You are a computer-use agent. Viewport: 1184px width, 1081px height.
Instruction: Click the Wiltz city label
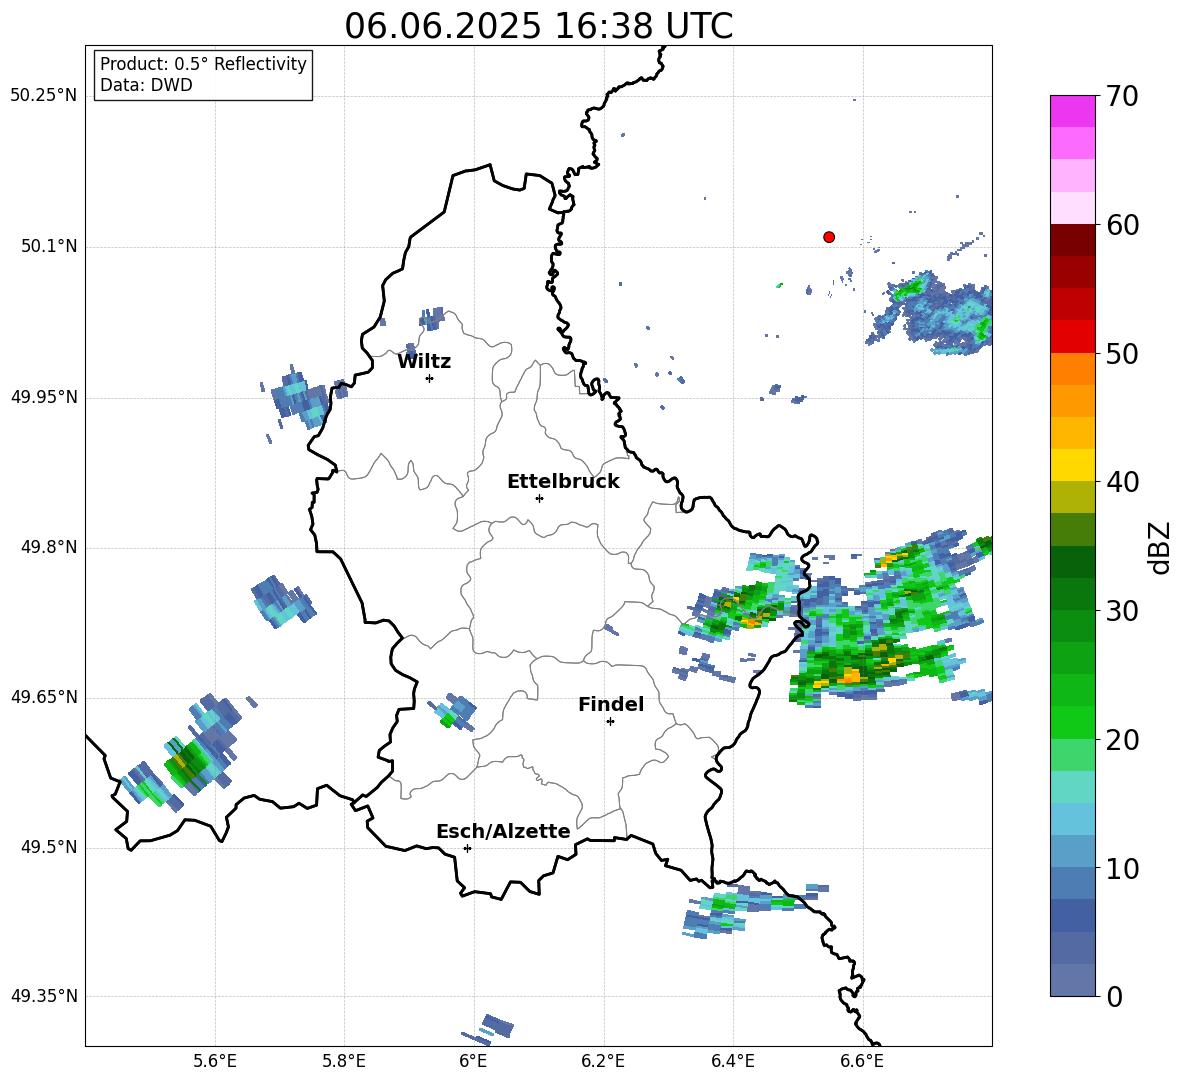pos(424,362)
